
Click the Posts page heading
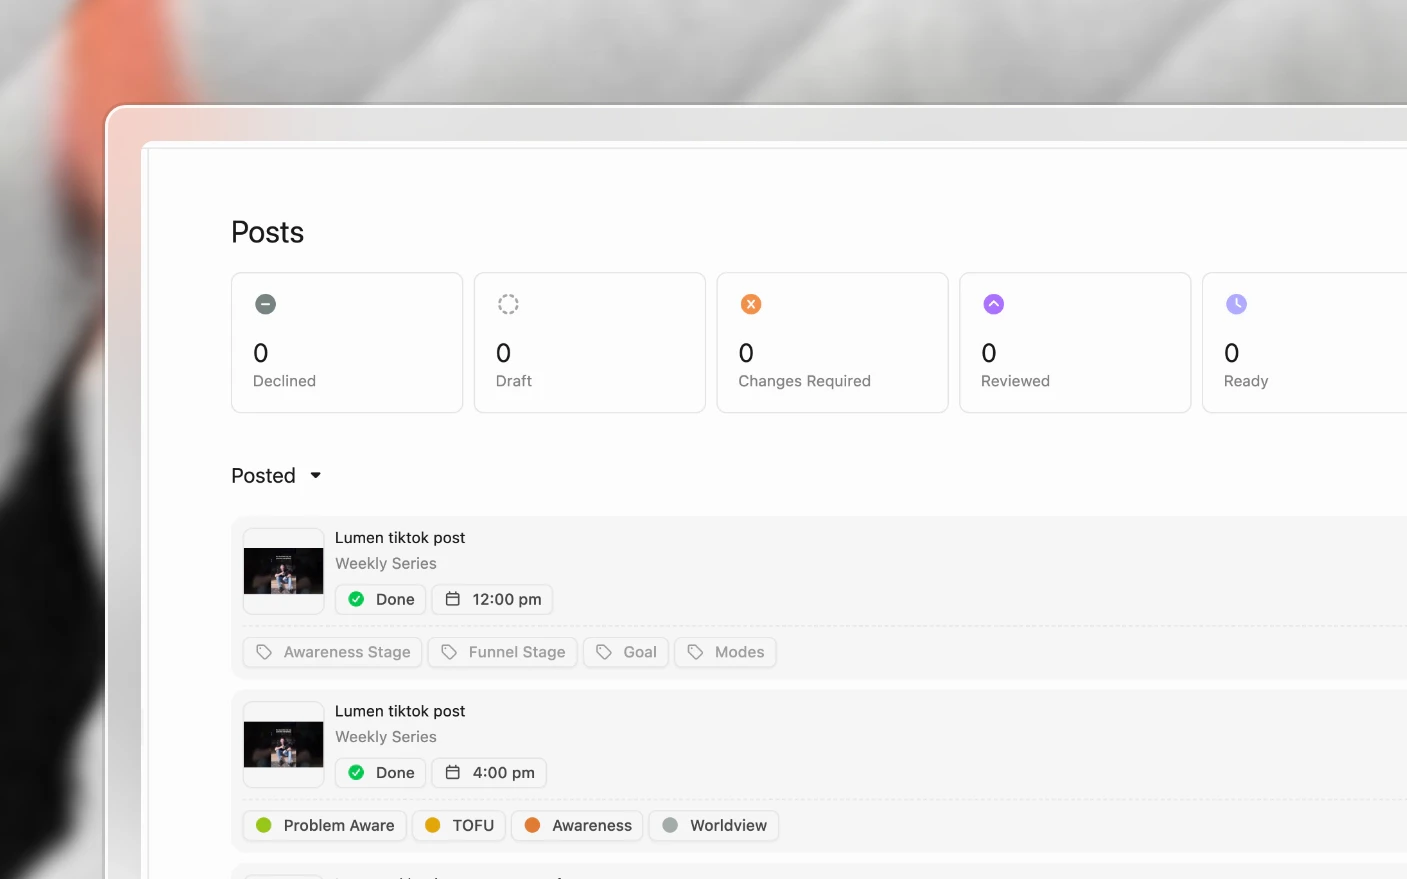(267, 232)
